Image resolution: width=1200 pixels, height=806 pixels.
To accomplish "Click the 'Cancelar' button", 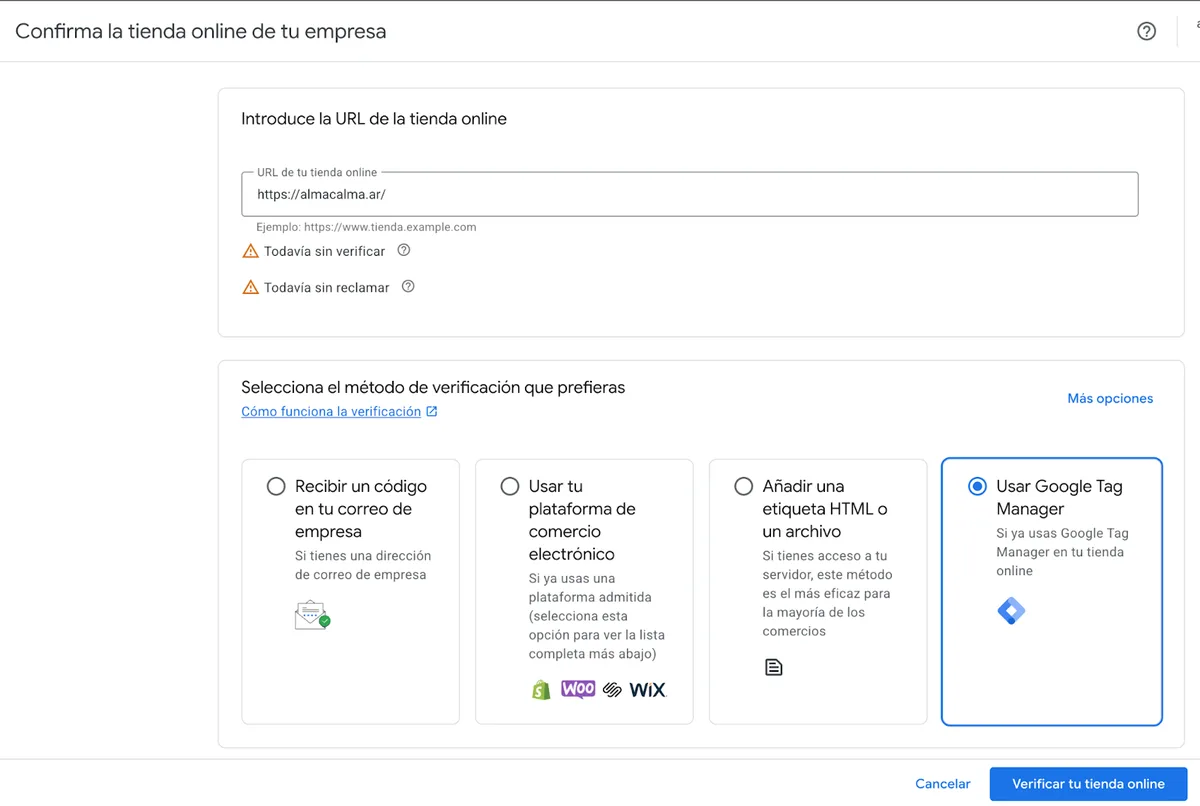I will click(x=942, y=784).
